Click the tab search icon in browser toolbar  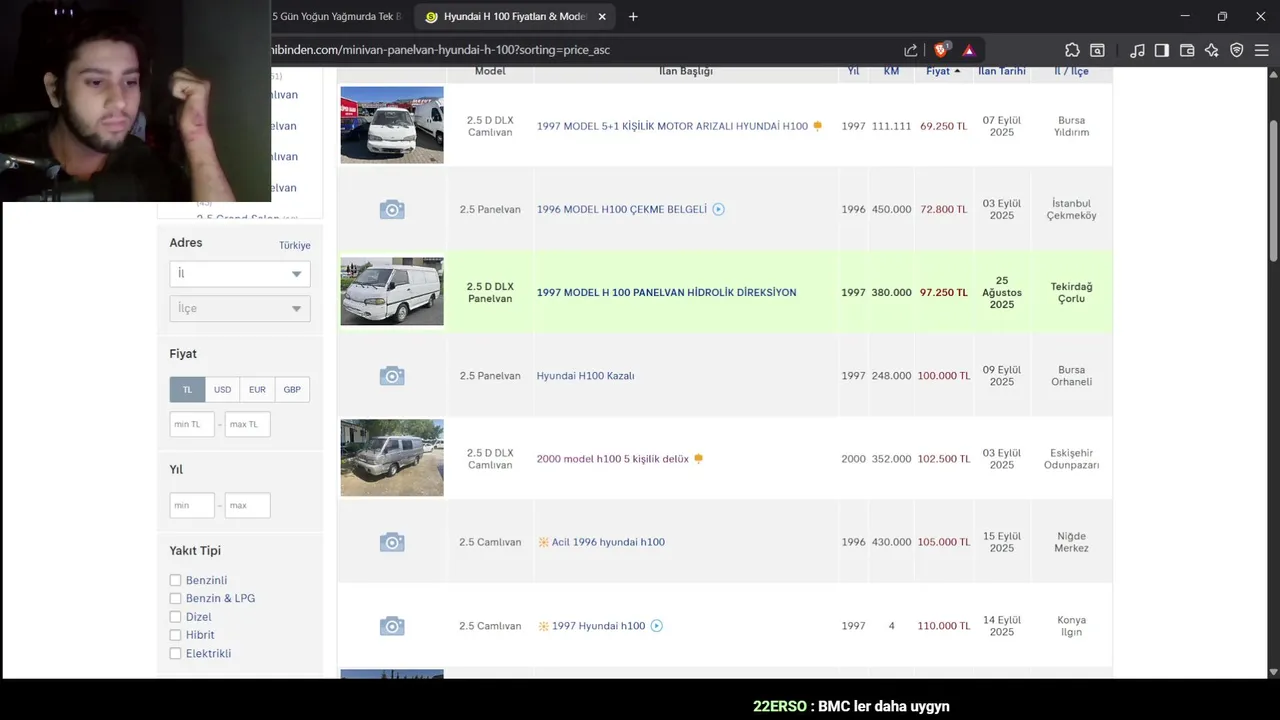click(1098, 50)
